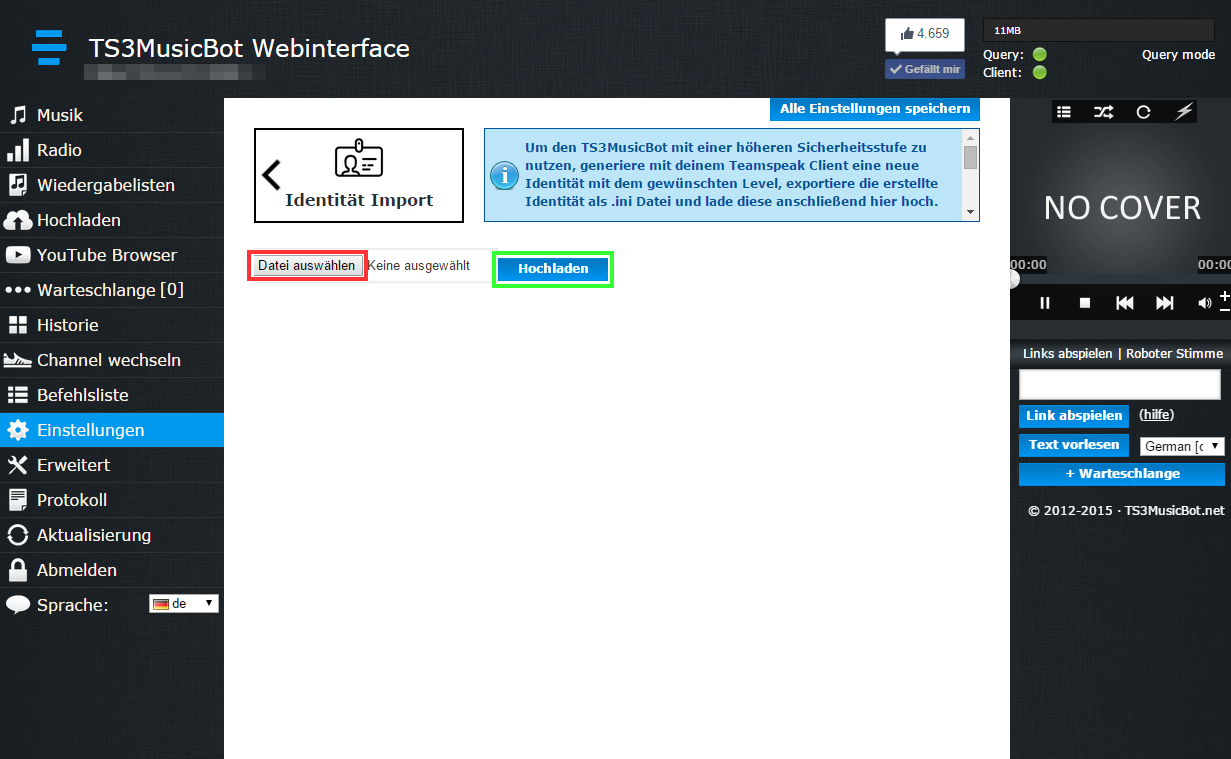1231x759 pixels.
Task: Click the blue info icon
Action: [x=504, y=177]
